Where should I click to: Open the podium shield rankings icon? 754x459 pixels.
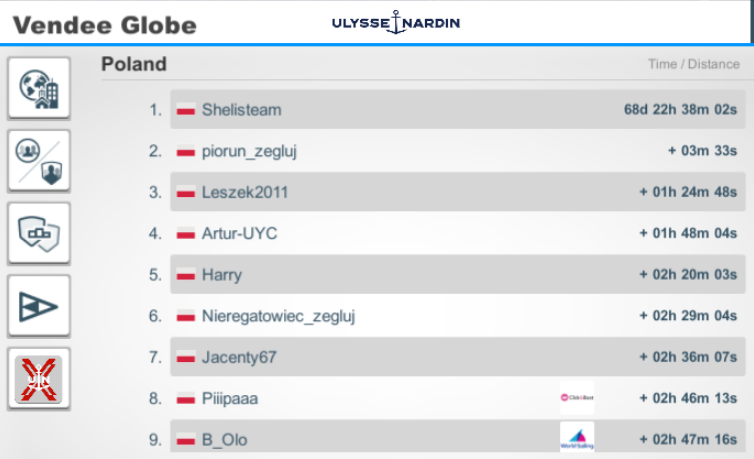[39, 234]
